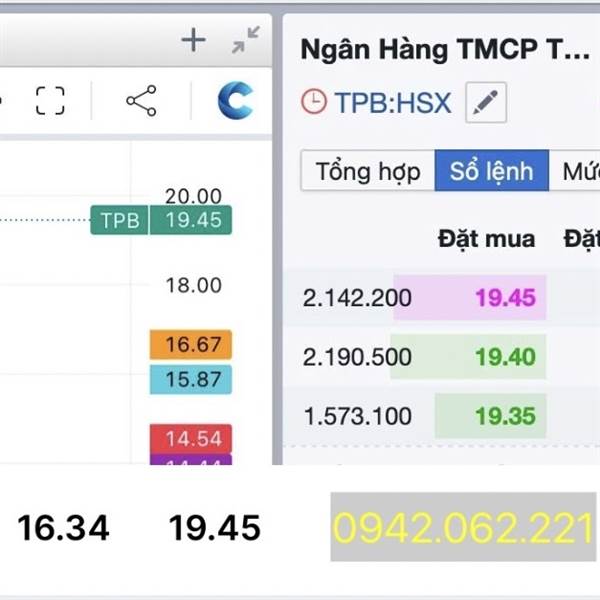Click the red clock icon beside TPB:HSX
The height and width of the screenshot is (600, 600).
(x=314, y=102)
